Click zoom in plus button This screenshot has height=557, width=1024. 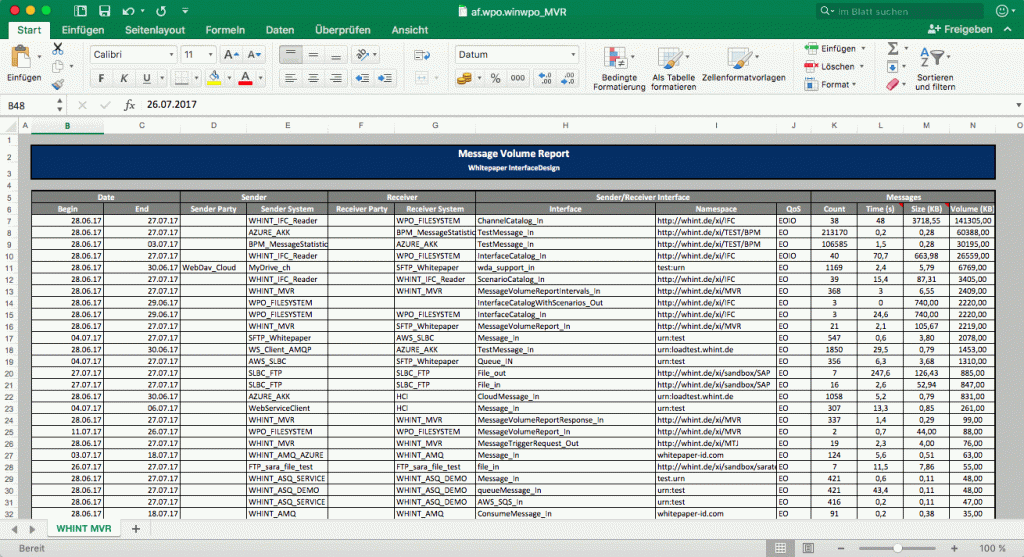point(954,549)
